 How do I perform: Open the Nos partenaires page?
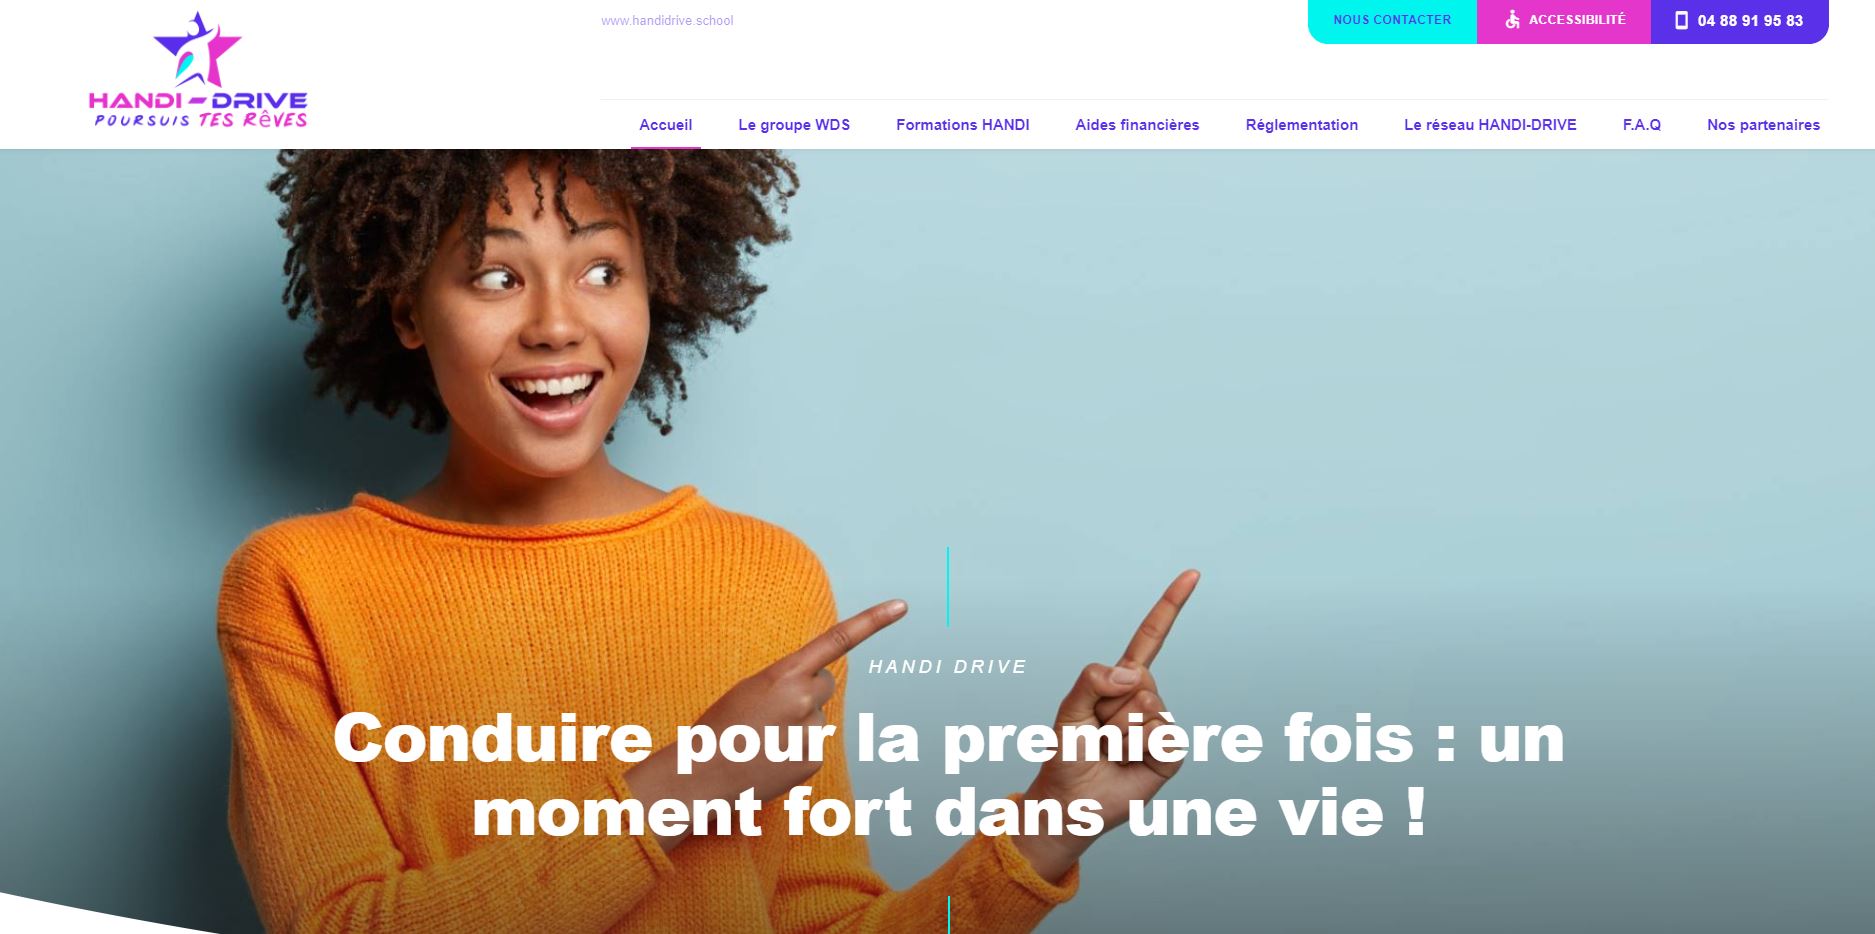pyautogui.click(x=1763, y=125)
